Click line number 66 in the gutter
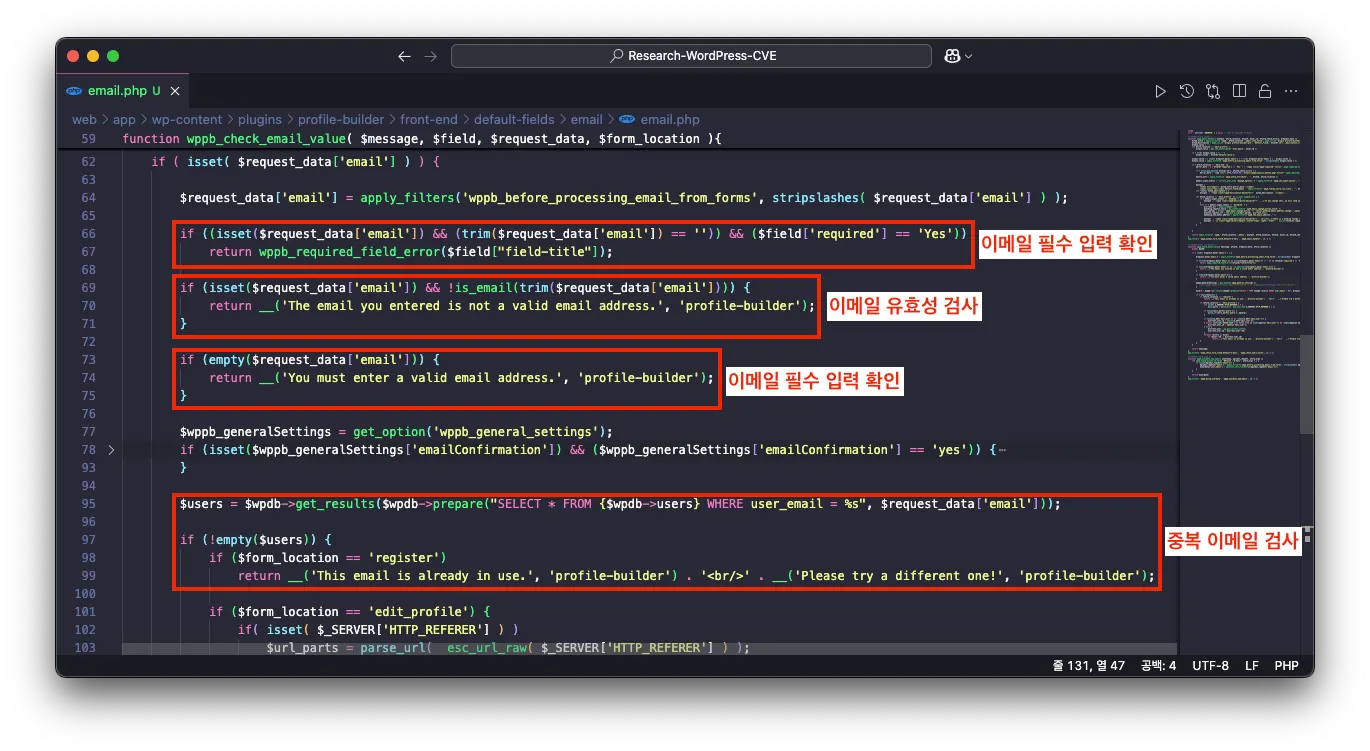Viewport: 1370px width, 751px height. (x=88, y=234)
